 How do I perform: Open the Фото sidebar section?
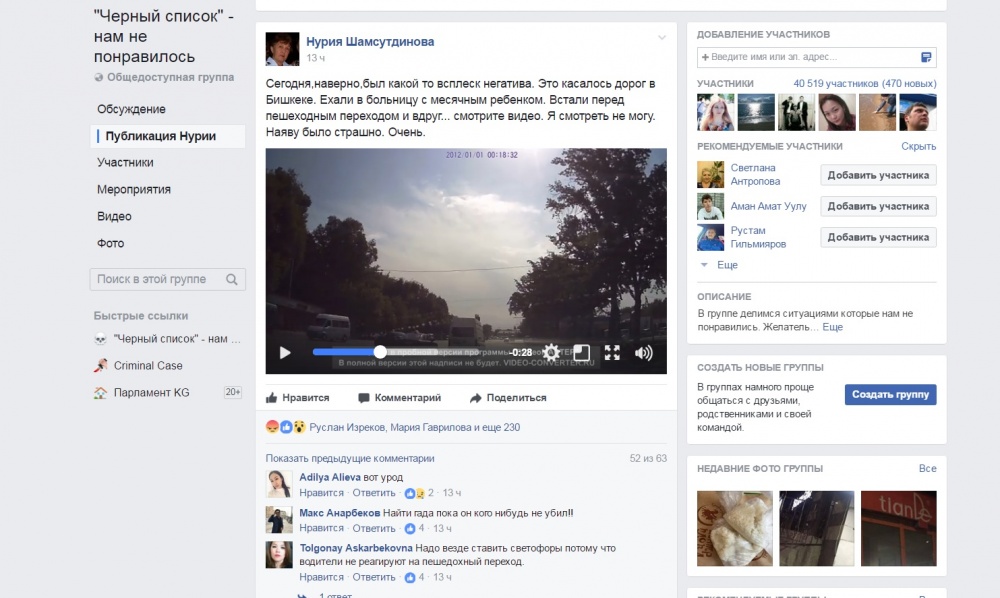(110, 243)
